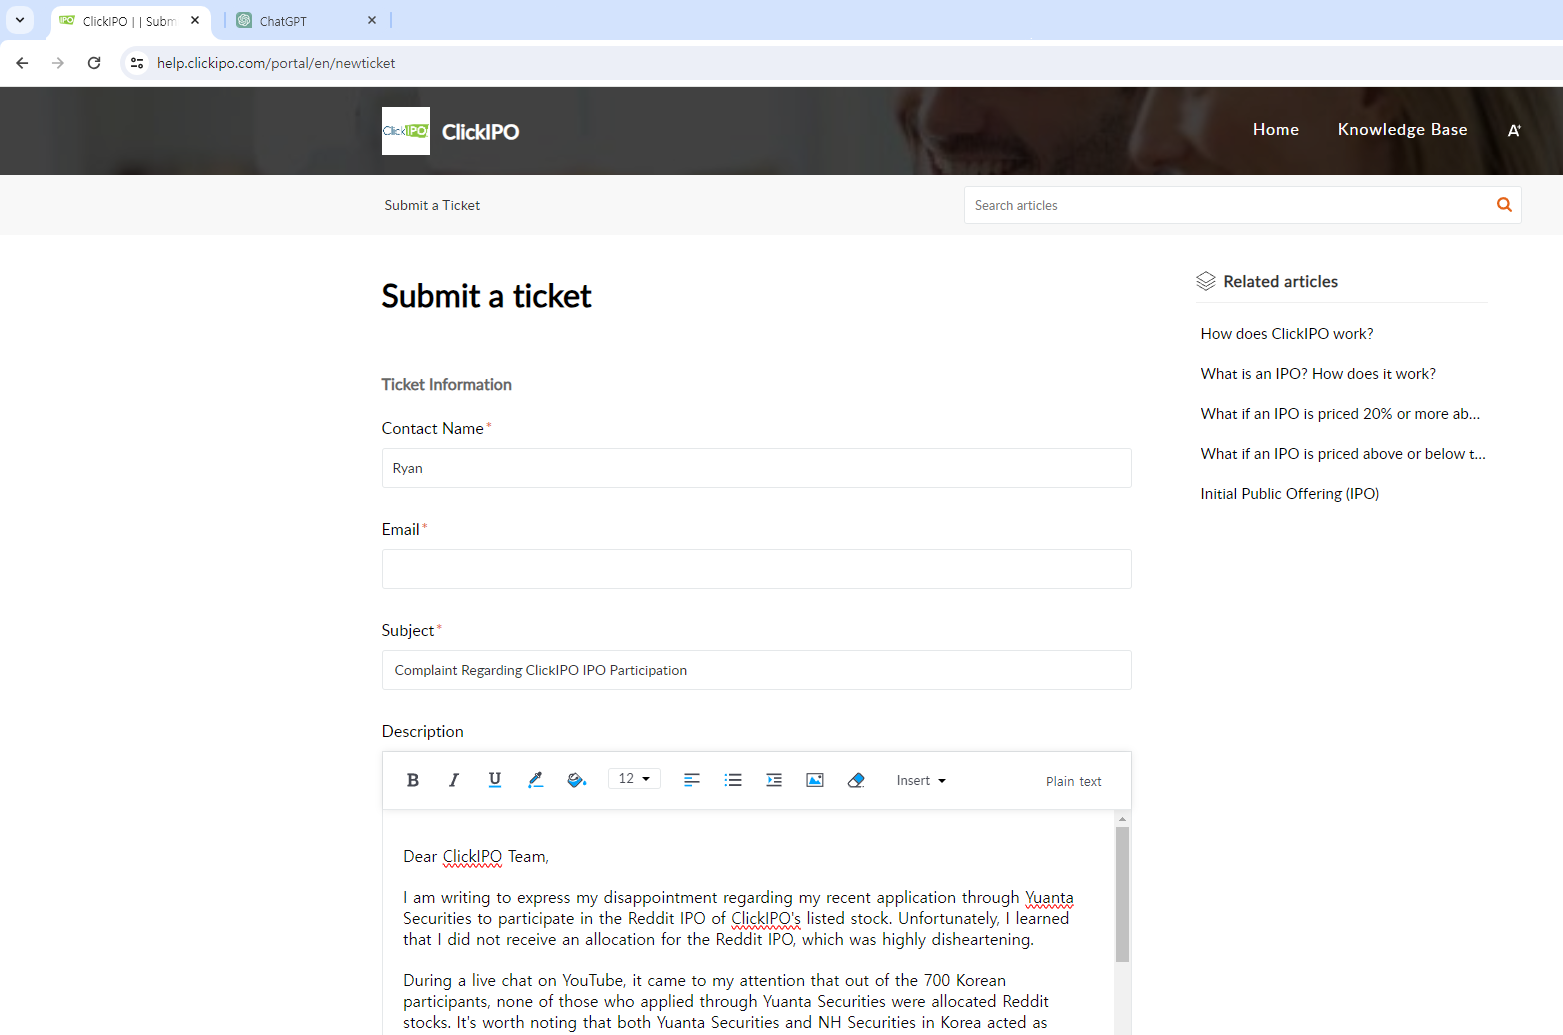This screenshot has height=1035, width=1563.
Task: Open Initial Public Offering (IPO) article
Action: coord(1290,494)
